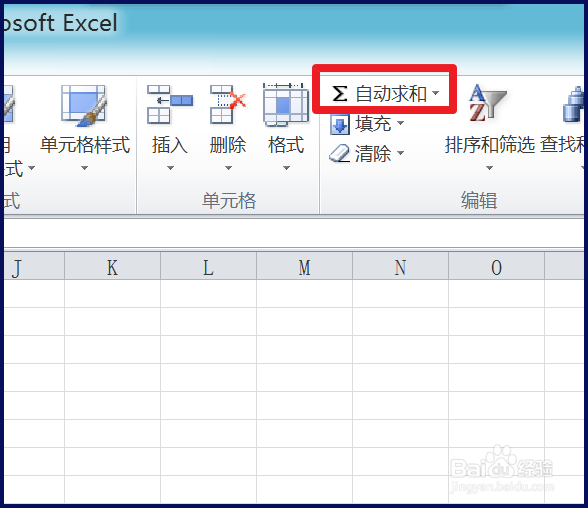Select column O header

[496, 266]
